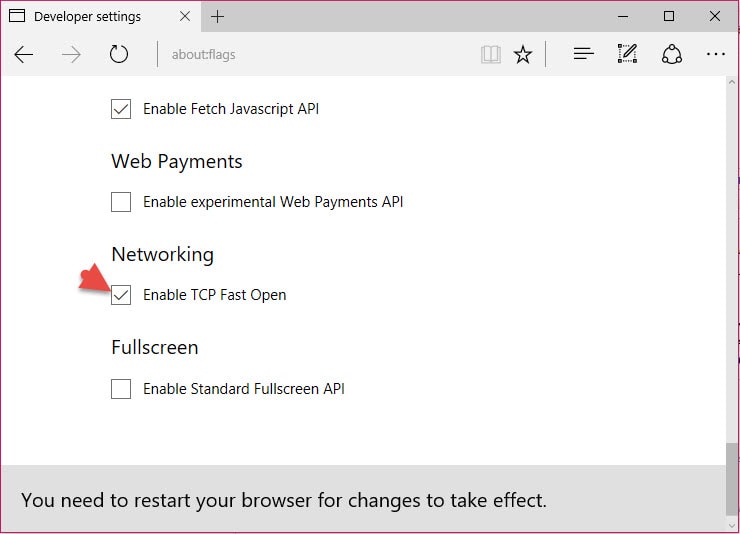Select the Developer settings tab
This screenshot has height=534, width=740.
click(x=88, y=17)
